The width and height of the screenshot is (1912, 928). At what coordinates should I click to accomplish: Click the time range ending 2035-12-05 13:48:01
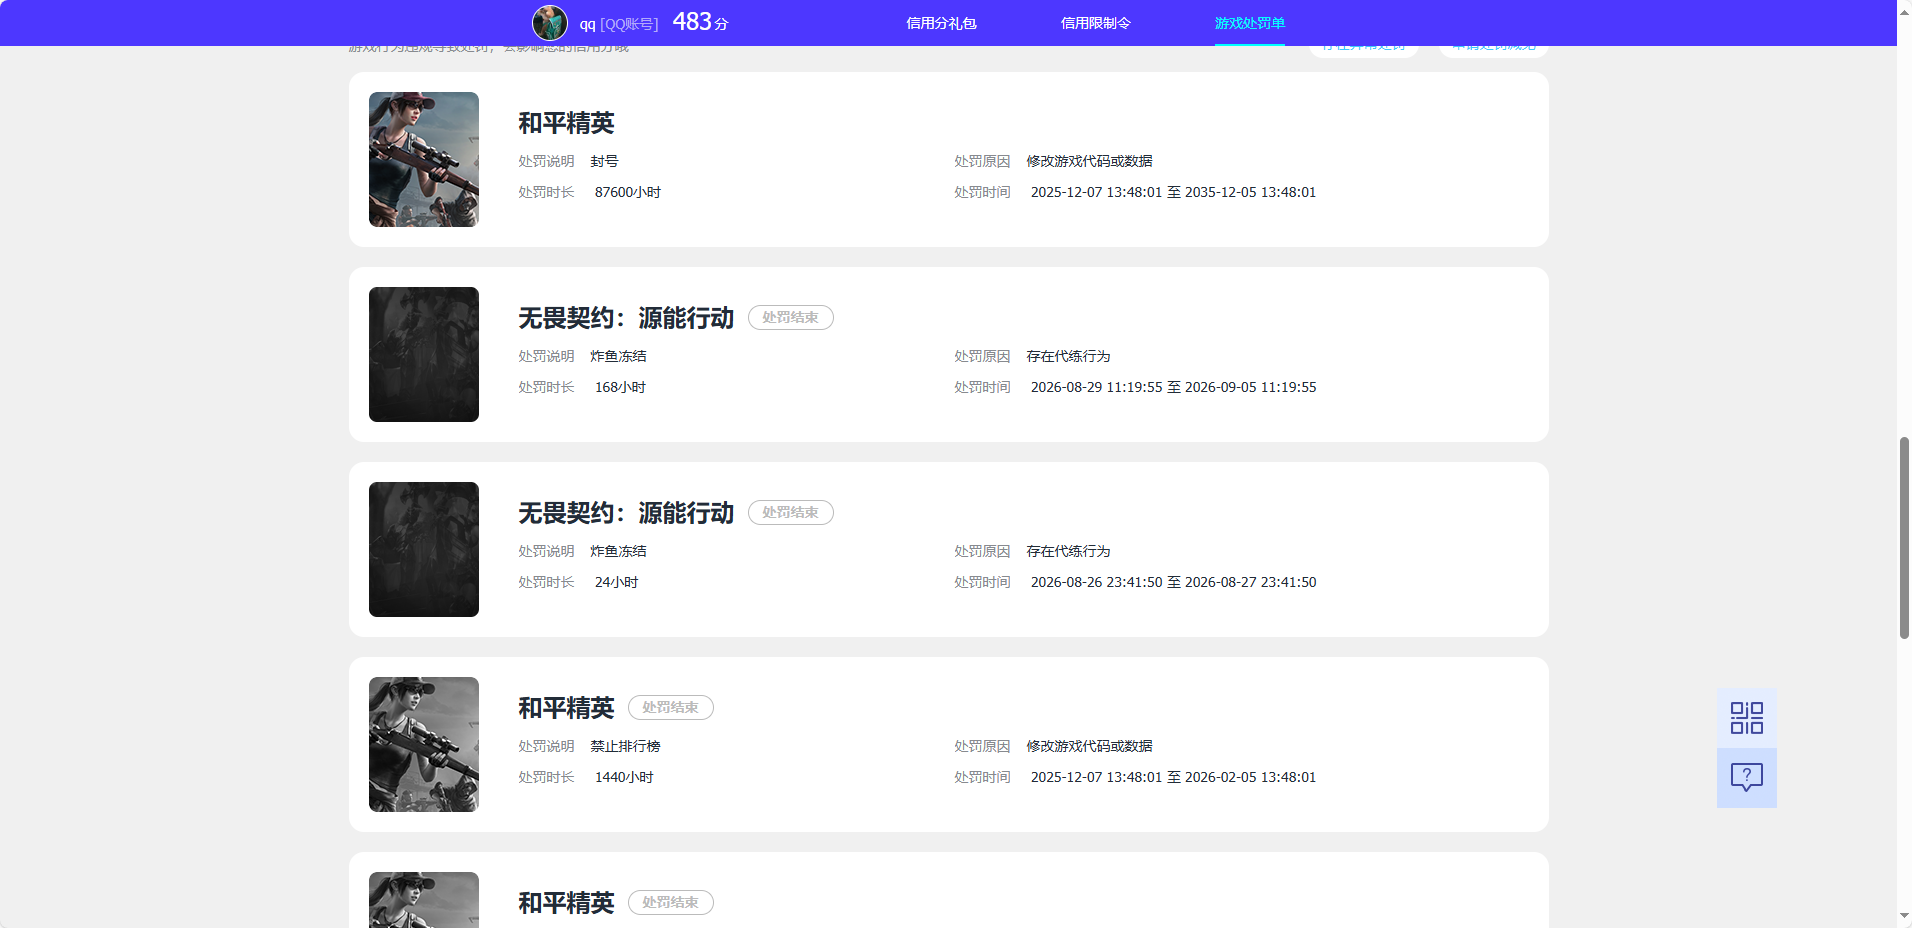1173,192
